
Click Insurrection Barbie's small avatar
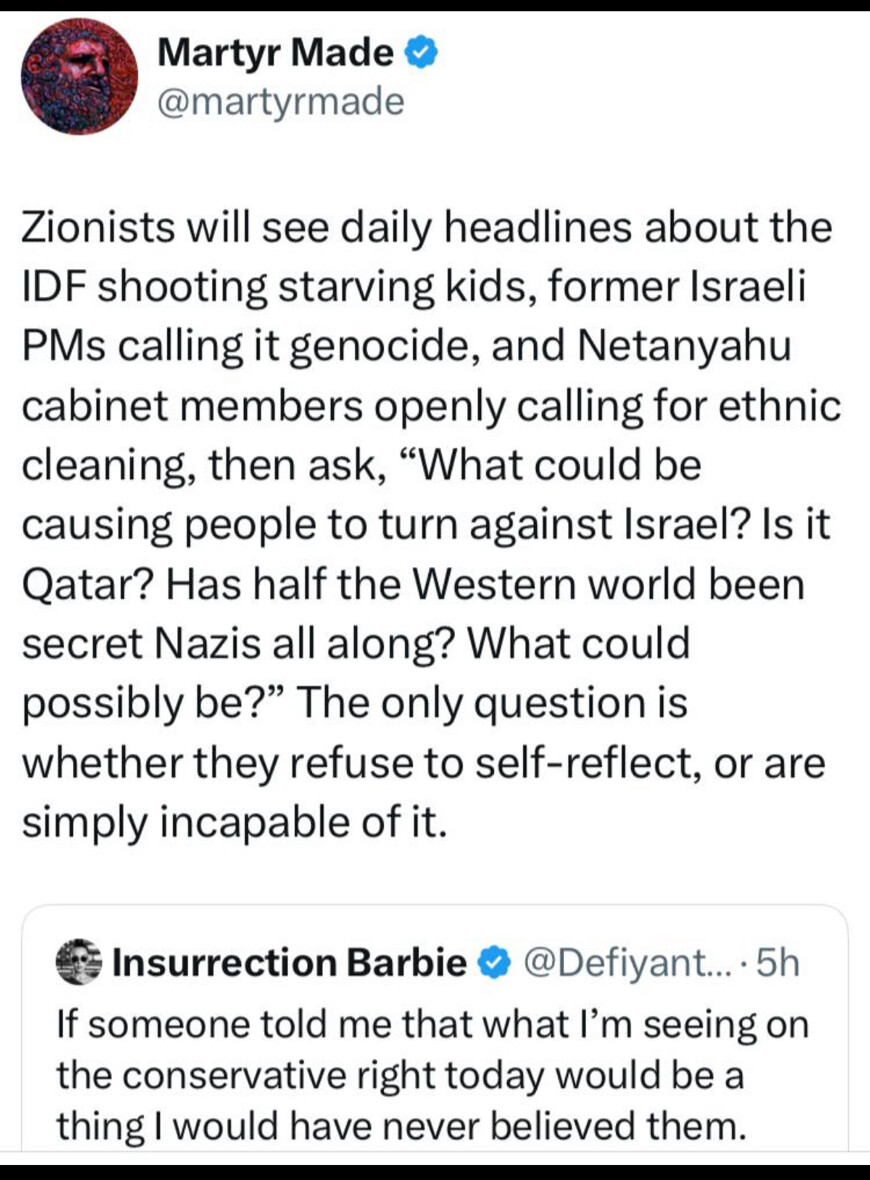[x=79, y=961]
